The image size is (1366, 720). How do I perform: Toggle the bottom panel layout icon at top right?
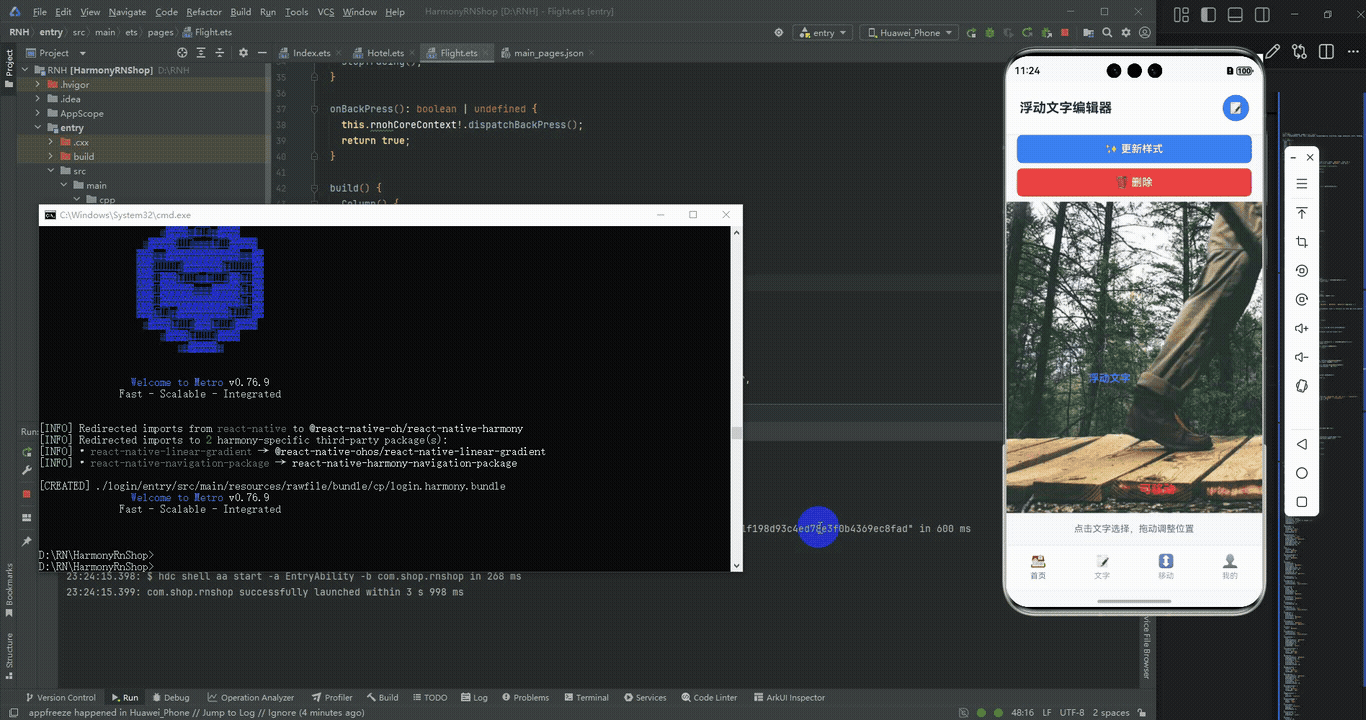[x=1235, y=14]
